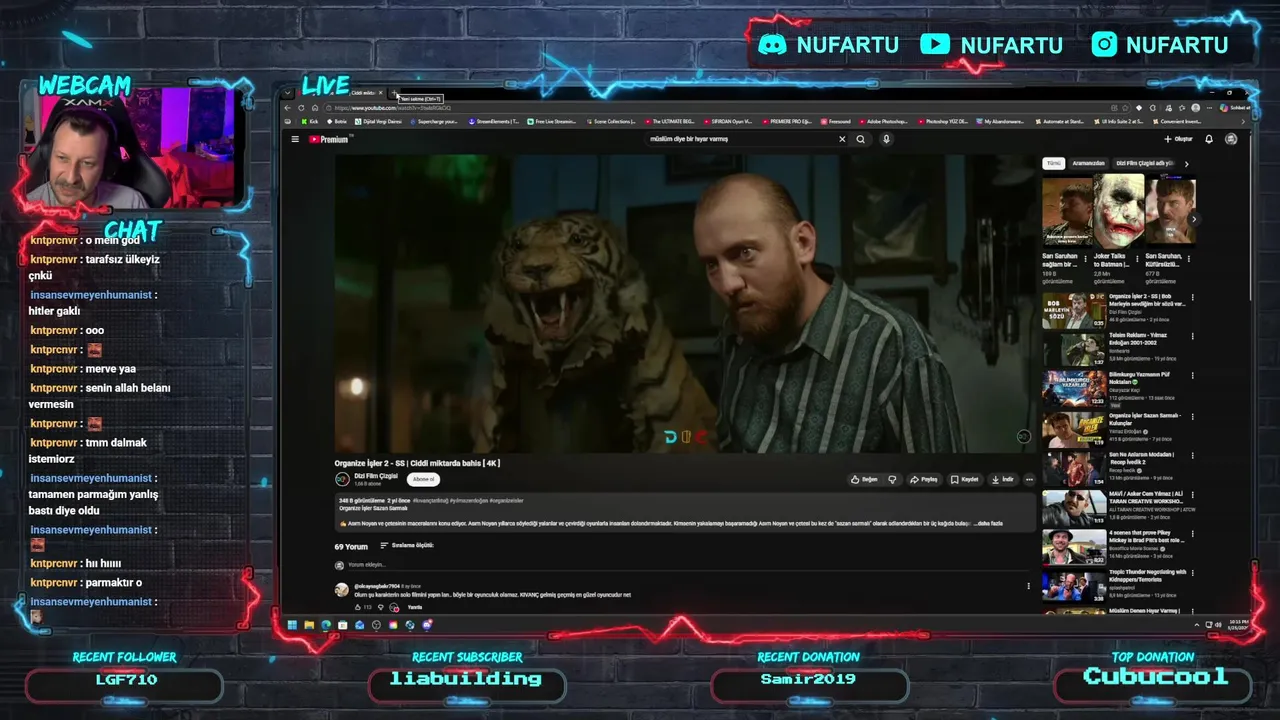Open Organize İşler Sazan Sarmalı Kulunçlar video
The image size is (1280, 720).
[x=1074, y=429]
